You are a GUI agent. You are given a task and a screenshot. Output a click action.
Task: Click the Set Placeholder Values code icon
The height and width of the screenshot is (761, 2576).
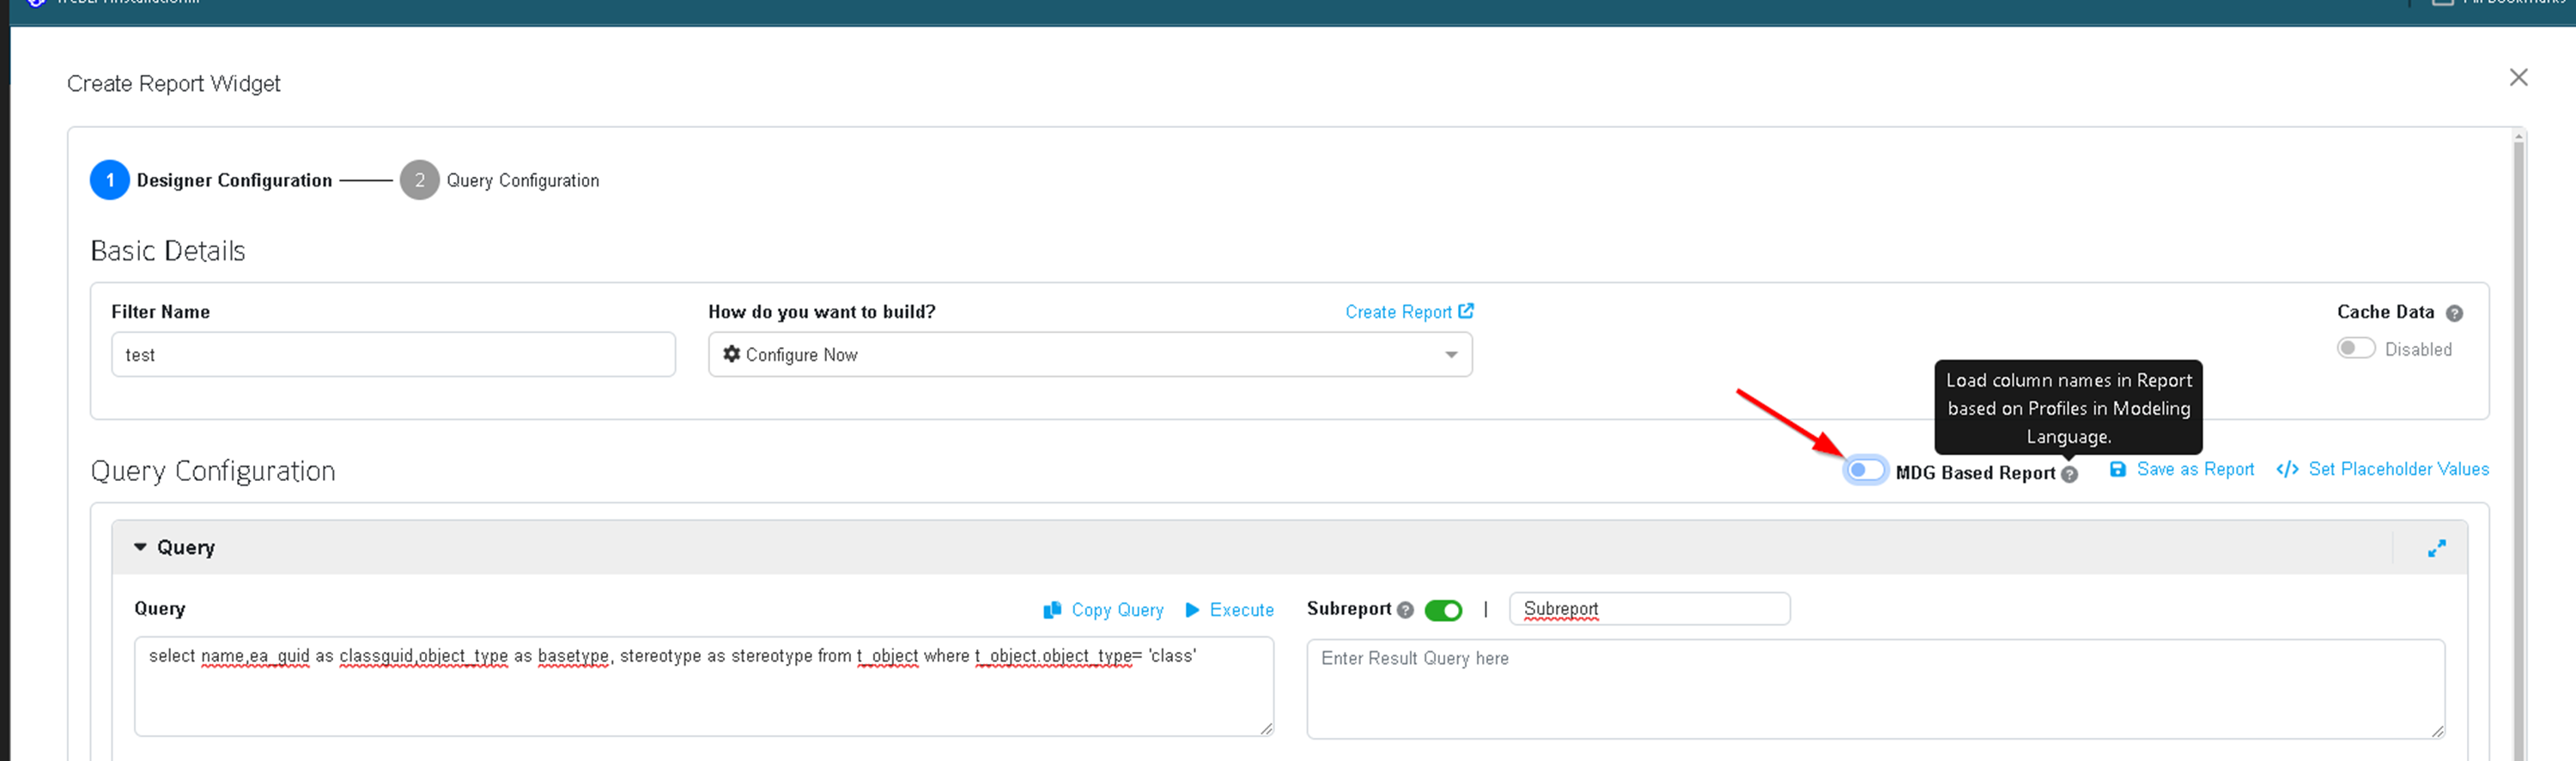[x=2287, y=469]
